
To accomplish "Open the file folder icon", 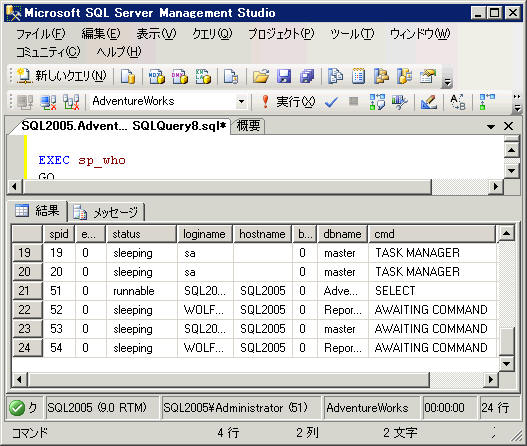I will click(x=261, y=76).
